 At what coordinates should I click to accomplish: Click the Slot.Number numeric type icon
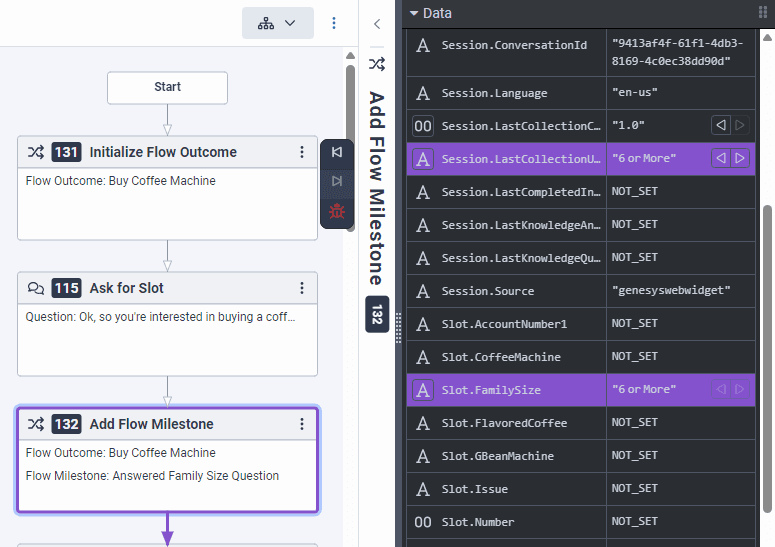pos(423,521)
